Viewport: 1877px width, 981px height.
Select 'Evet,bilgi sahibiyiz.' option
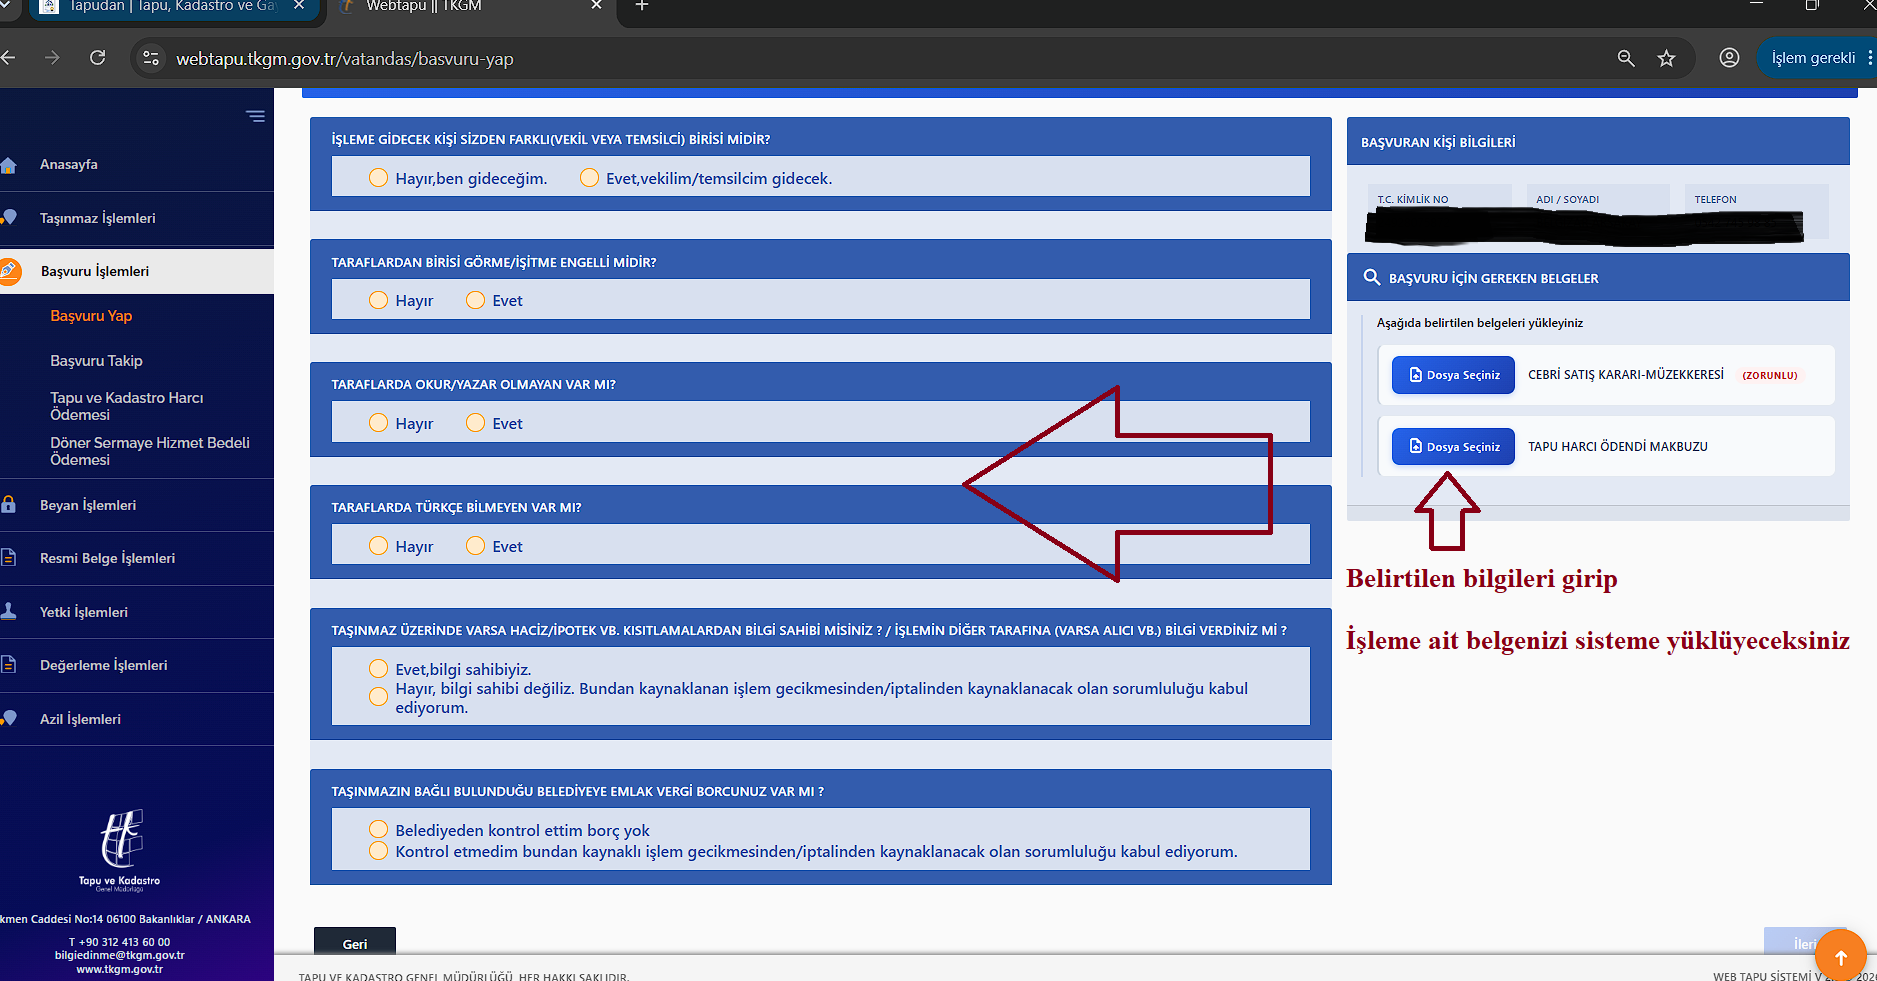tap(378, 669)
